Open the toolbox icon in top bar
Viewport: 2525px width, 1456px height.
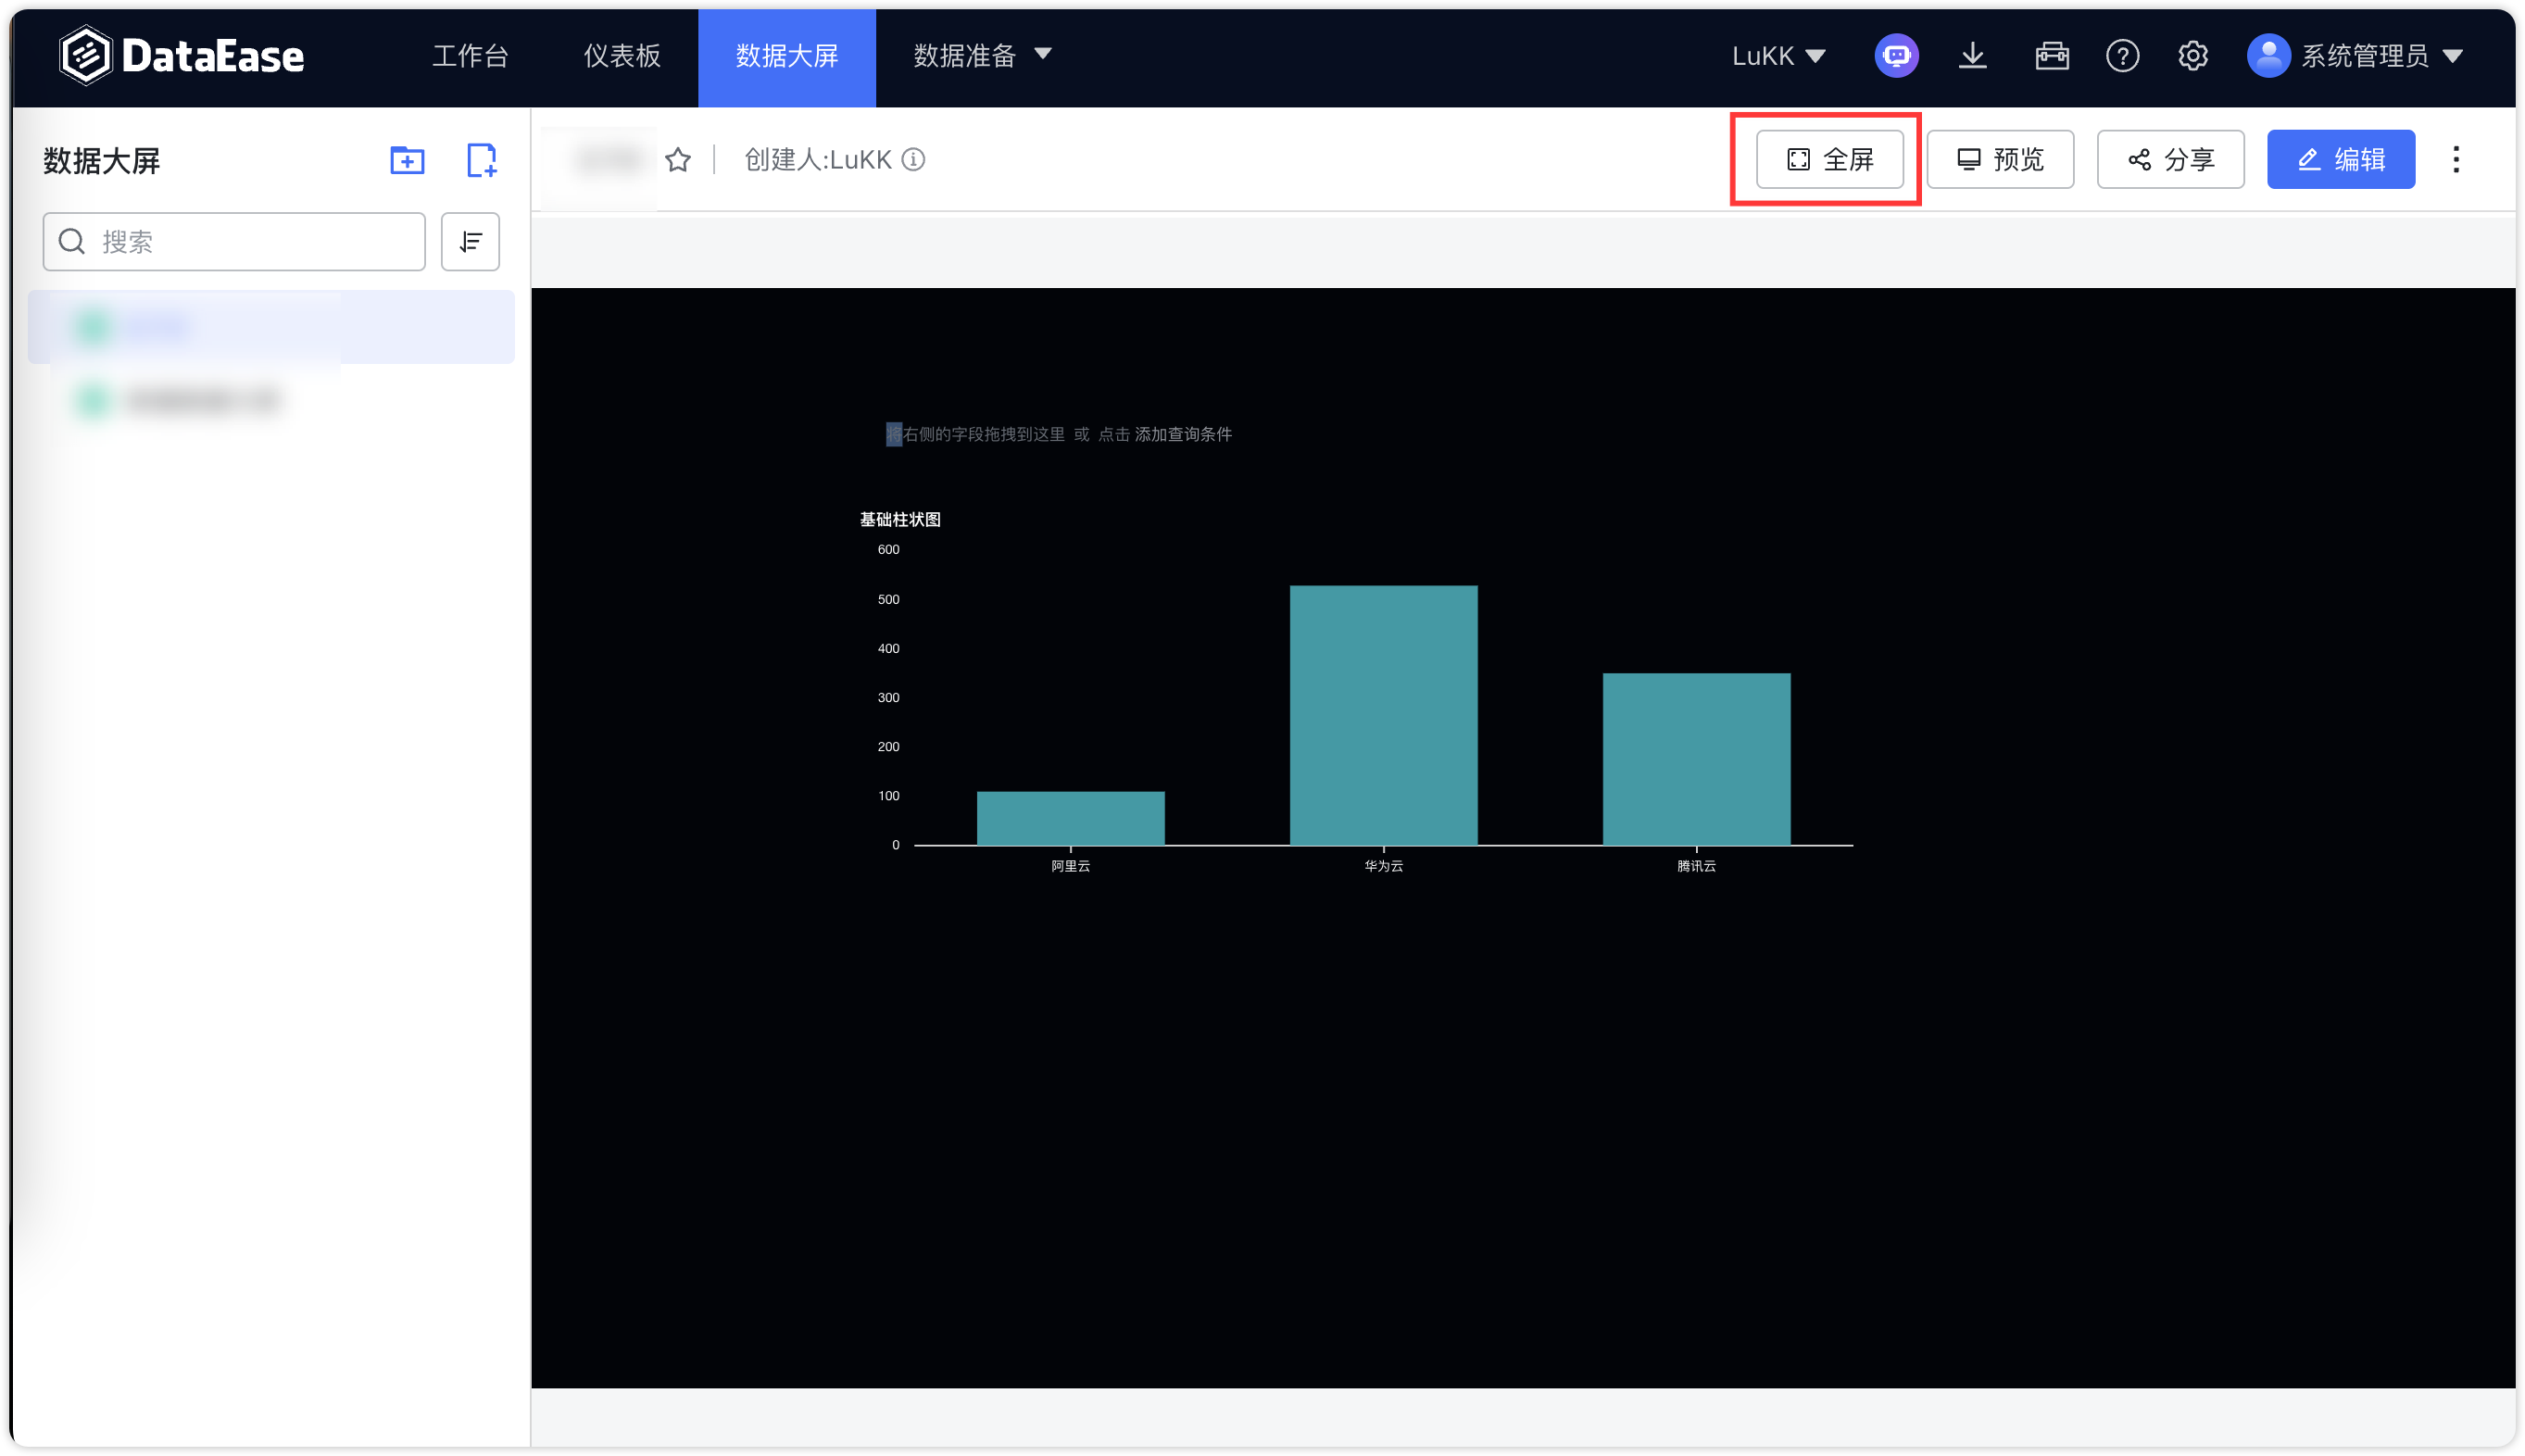click(2051, 56)
